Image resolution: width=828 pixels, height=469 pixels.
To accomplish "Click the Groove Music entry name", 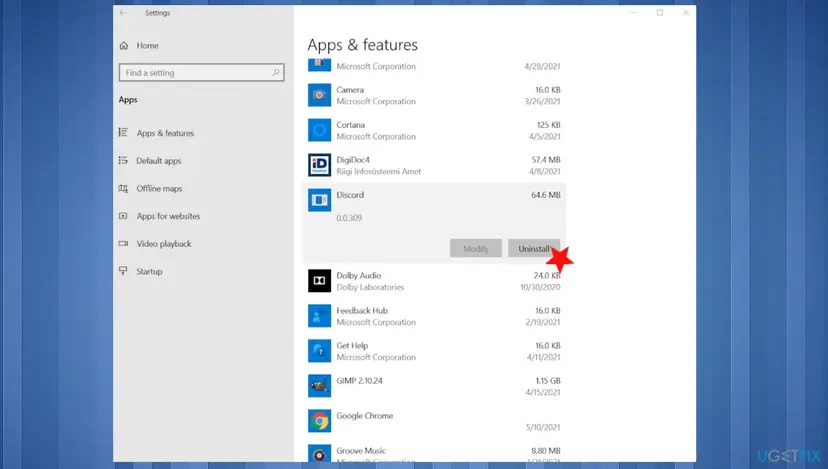I will click(x=361, y=451).
